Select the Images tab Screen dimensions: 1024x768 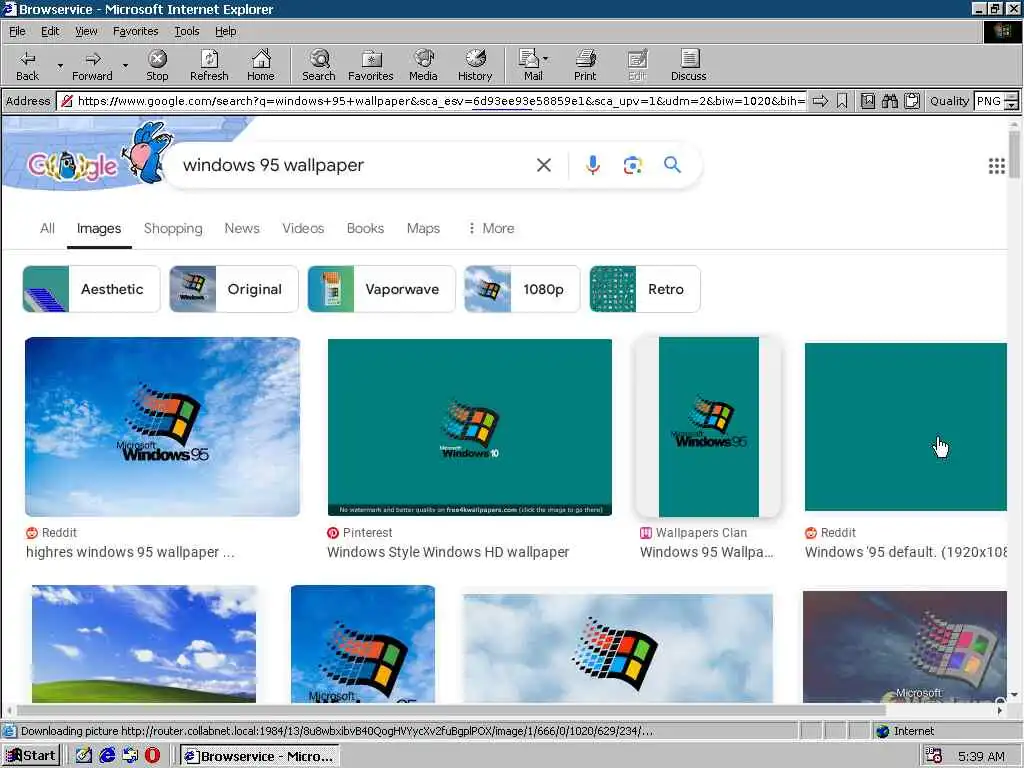pos(99,229)
